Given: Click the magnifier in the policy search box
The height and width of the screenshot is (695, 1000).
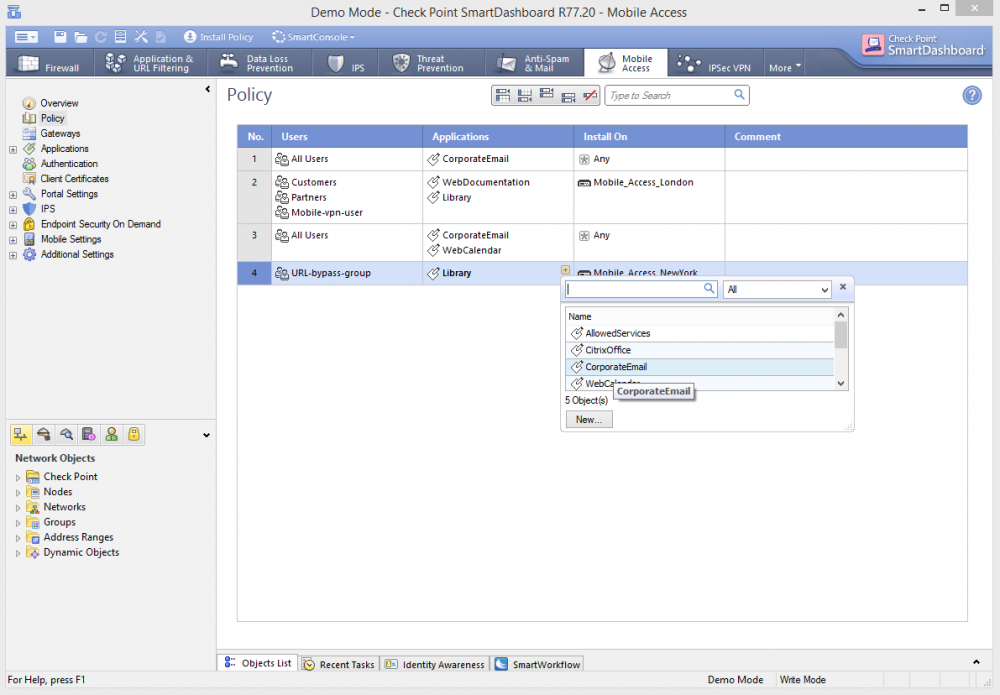Looking at the screenshot, I should (739, 95).
